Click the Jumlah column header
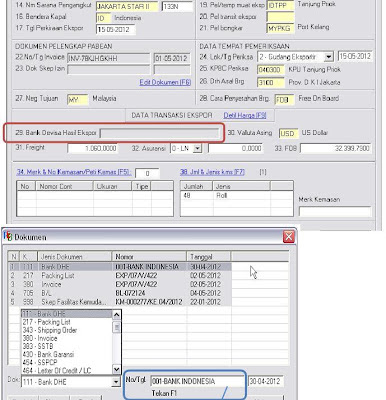Image resolution: width=386 pixels, height=400 pixels. tap(196, 186)
